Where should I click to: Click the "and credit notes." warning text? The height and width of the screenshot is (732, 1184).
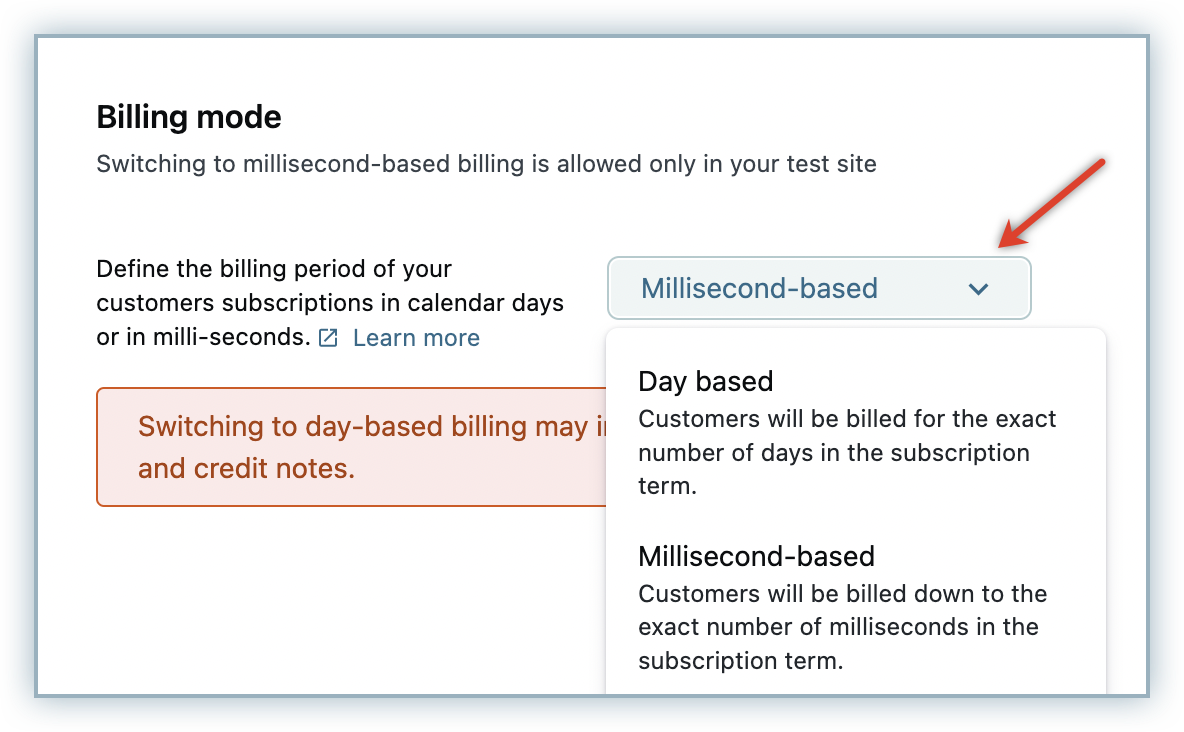[x=246, y=468]
